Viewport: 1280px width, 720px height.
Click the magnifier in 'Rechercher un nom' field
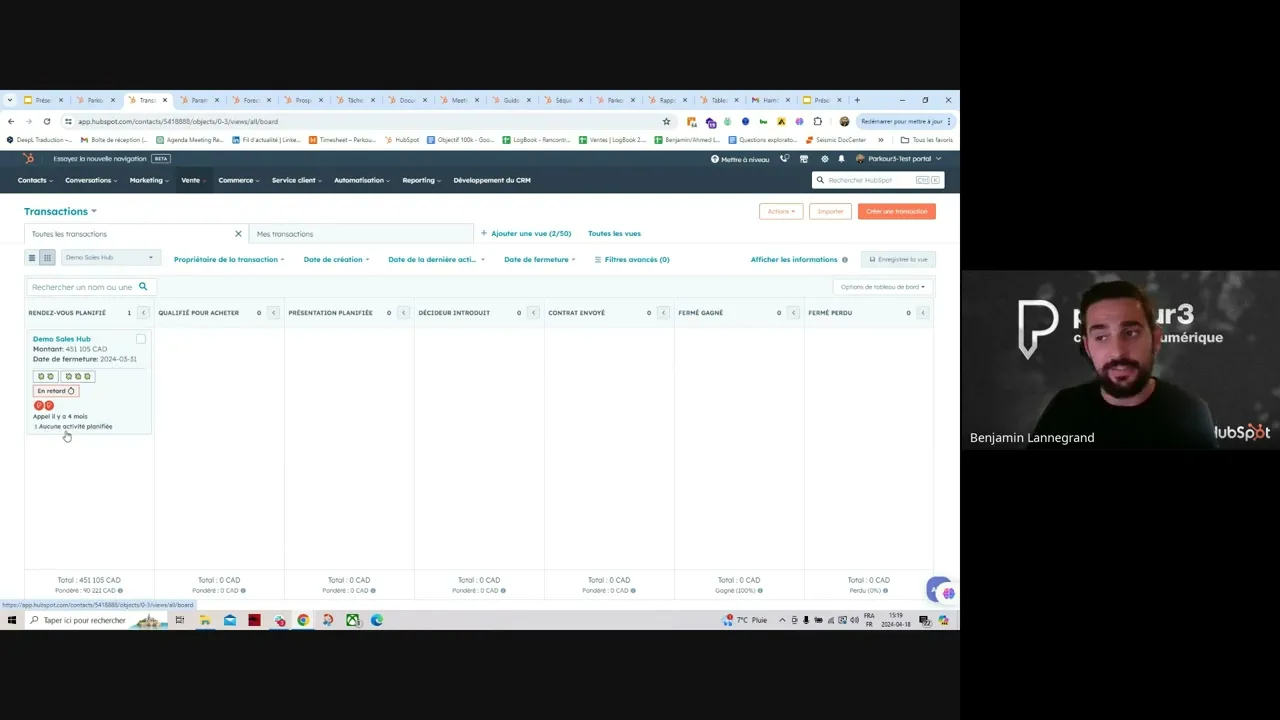pos(143,287)
